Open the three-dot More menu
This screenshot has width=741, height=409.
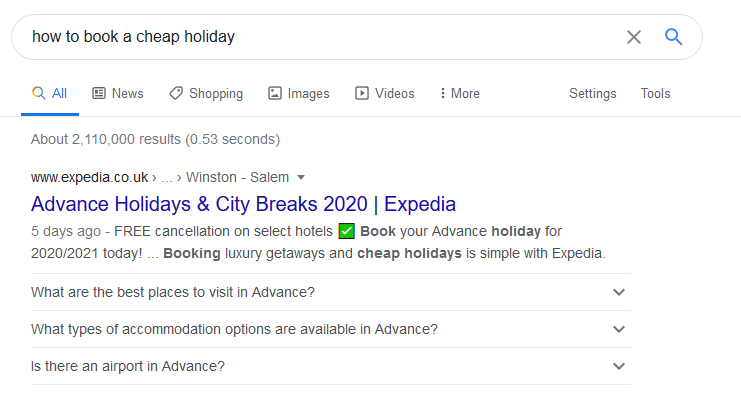[442, 93]
